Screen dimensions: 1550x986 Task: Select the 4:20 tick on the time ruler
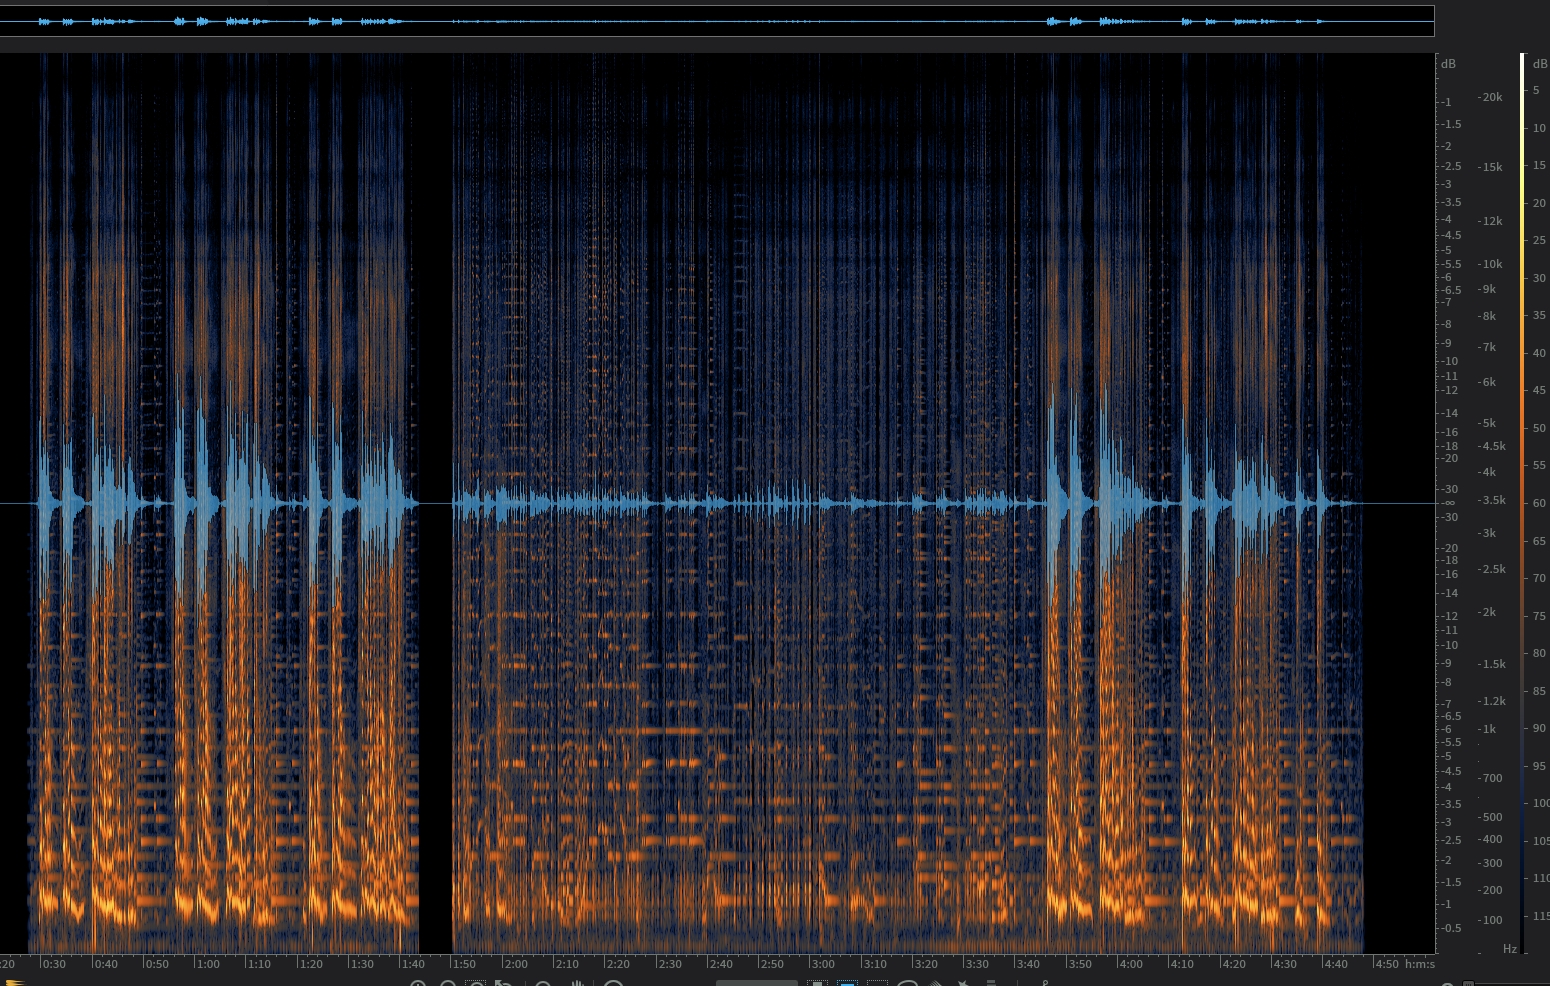[x=1234, y=964]
